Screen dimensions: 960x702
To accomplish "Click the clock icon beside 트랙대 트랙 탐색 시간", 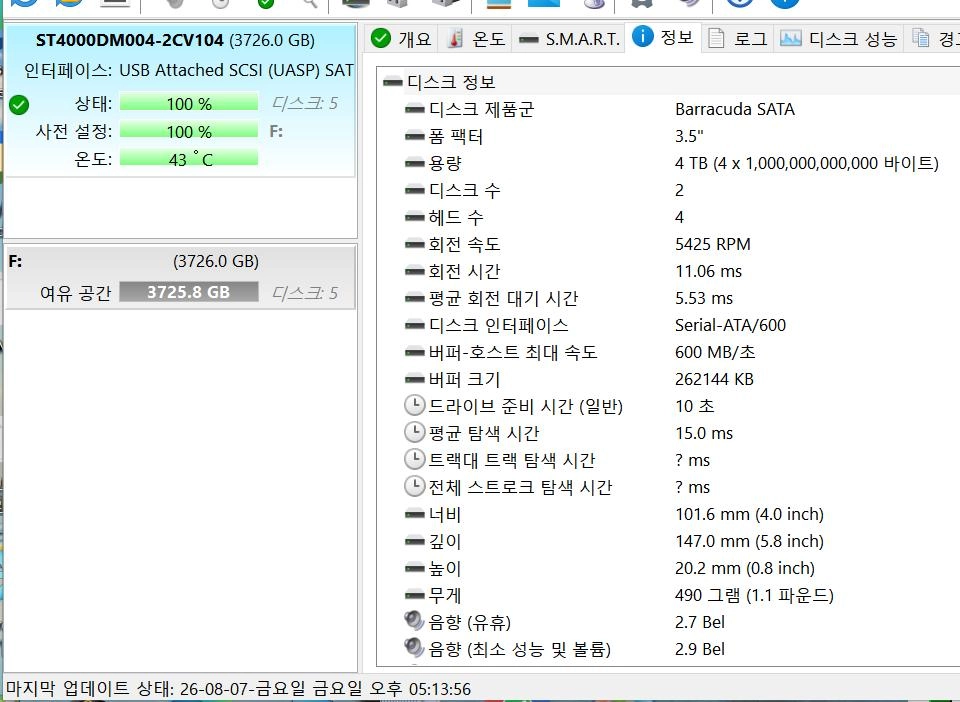I will tap(414, 459).
